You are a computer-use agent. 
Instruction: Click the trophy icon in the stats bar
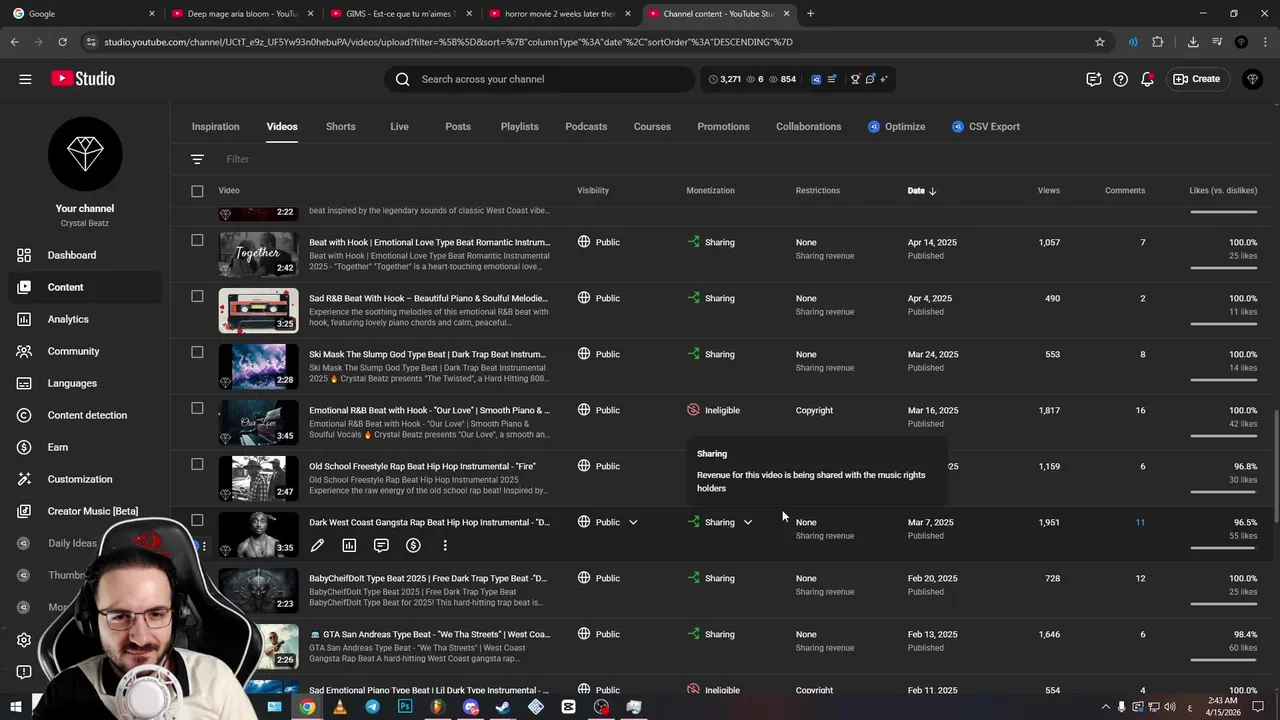(x=855, y=79)
